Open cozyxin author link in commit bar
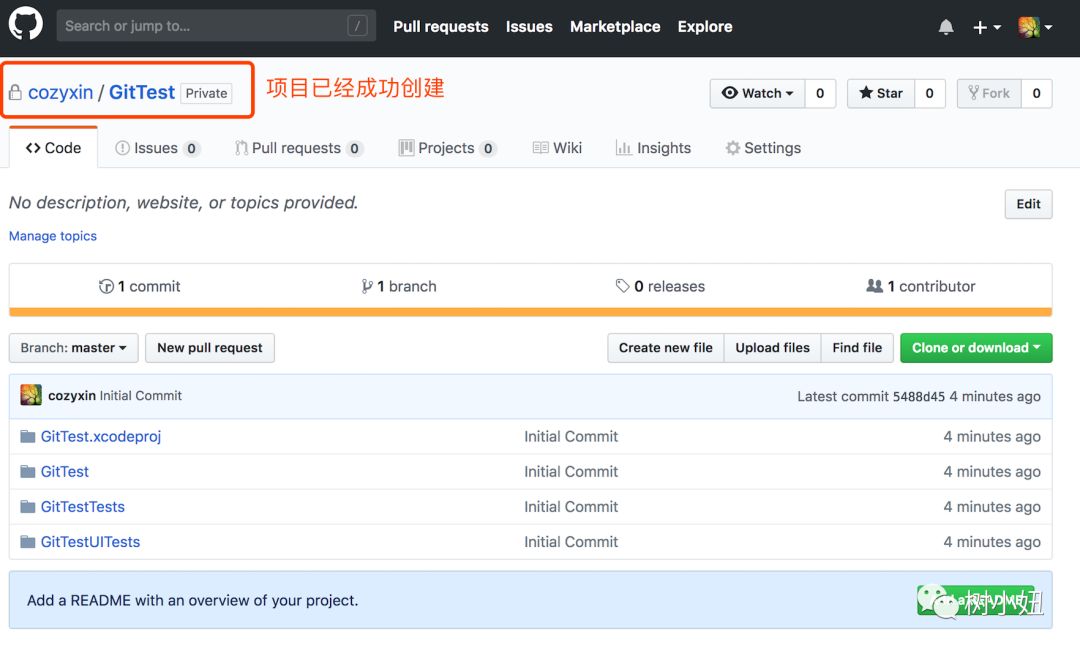The image size is (1080, 651). (x=72, y=395)
